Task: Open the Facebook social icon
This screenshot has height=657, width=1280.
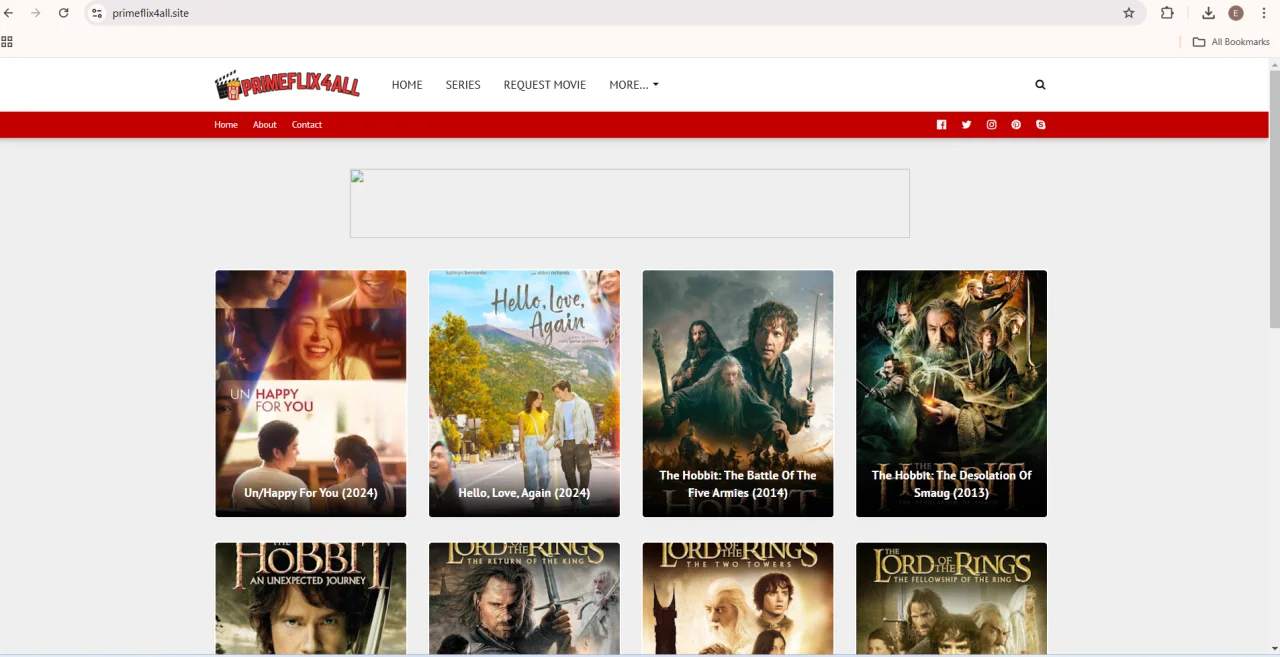Action: click(941, 125)
